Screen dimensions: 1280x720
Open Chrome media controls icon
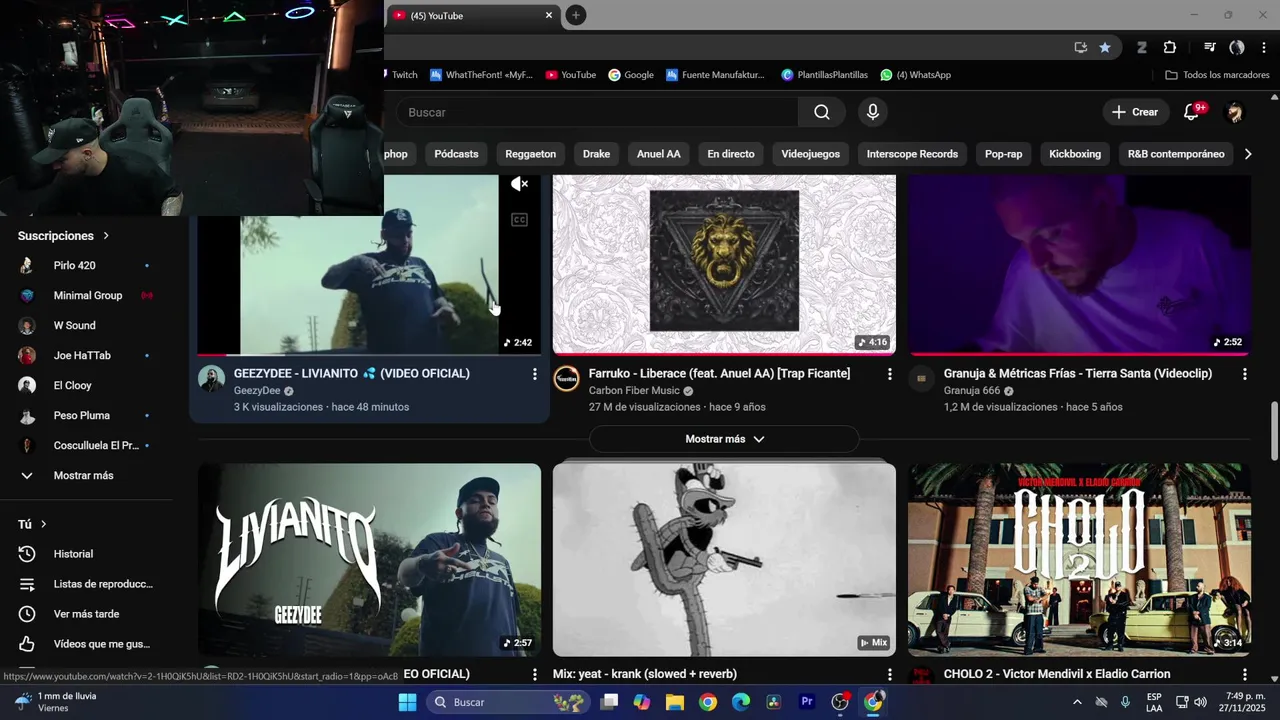(1209, 47)
